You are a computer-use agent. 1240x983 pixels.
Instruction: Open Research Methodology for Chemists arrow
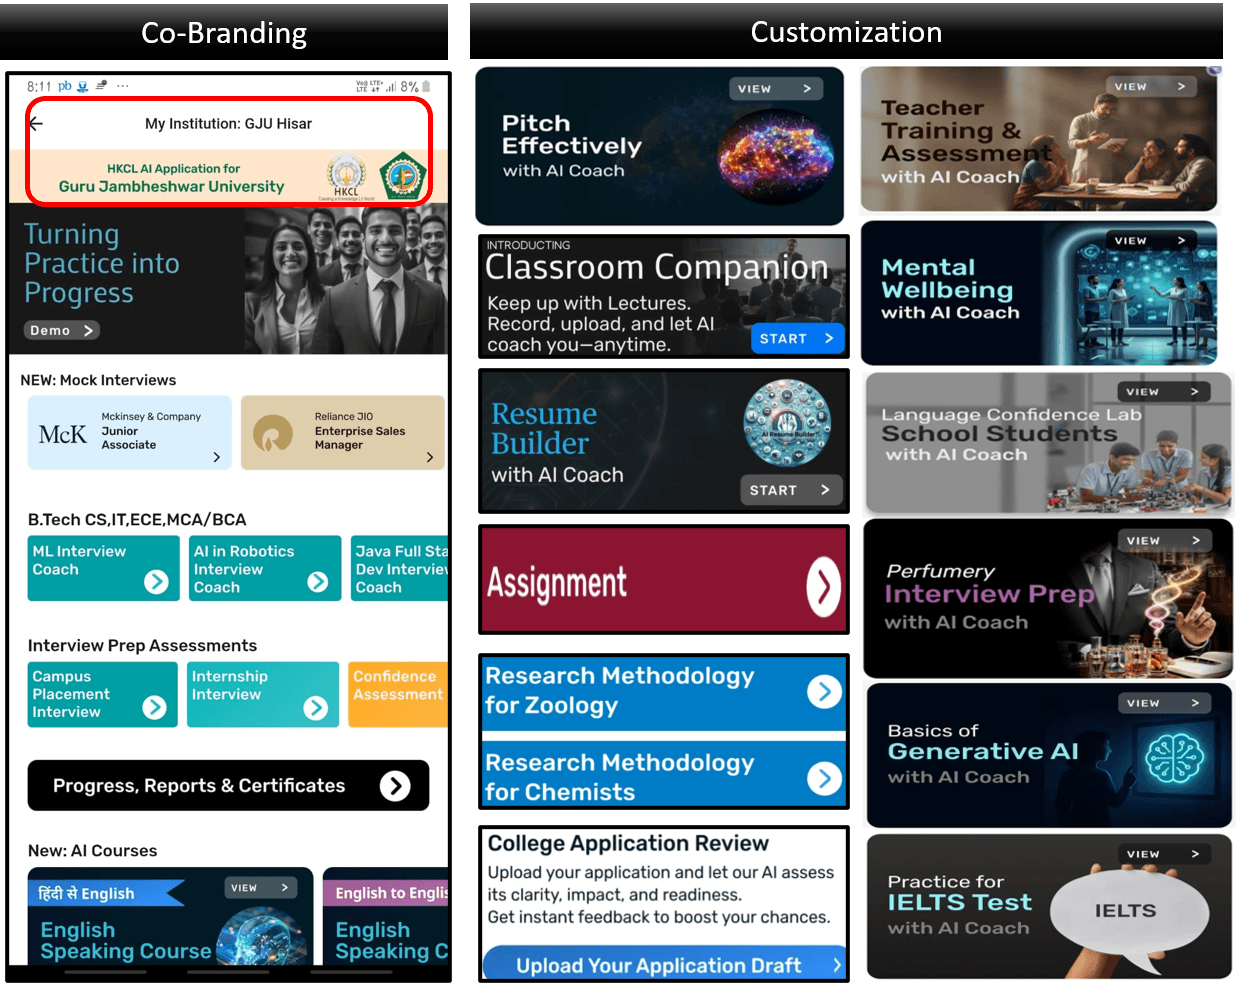(x=824, y=777)
